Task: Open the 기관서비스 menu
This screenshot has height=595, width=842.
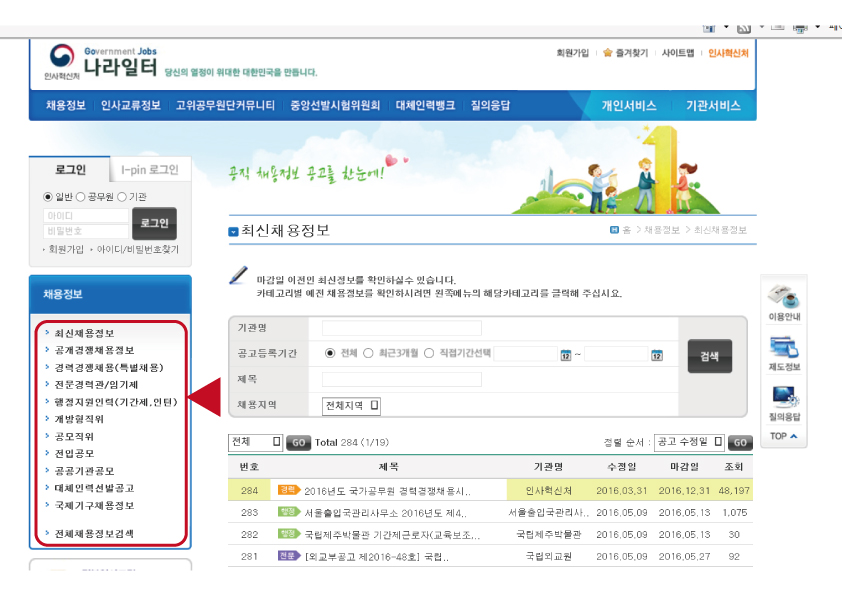Action: point(713,105)
